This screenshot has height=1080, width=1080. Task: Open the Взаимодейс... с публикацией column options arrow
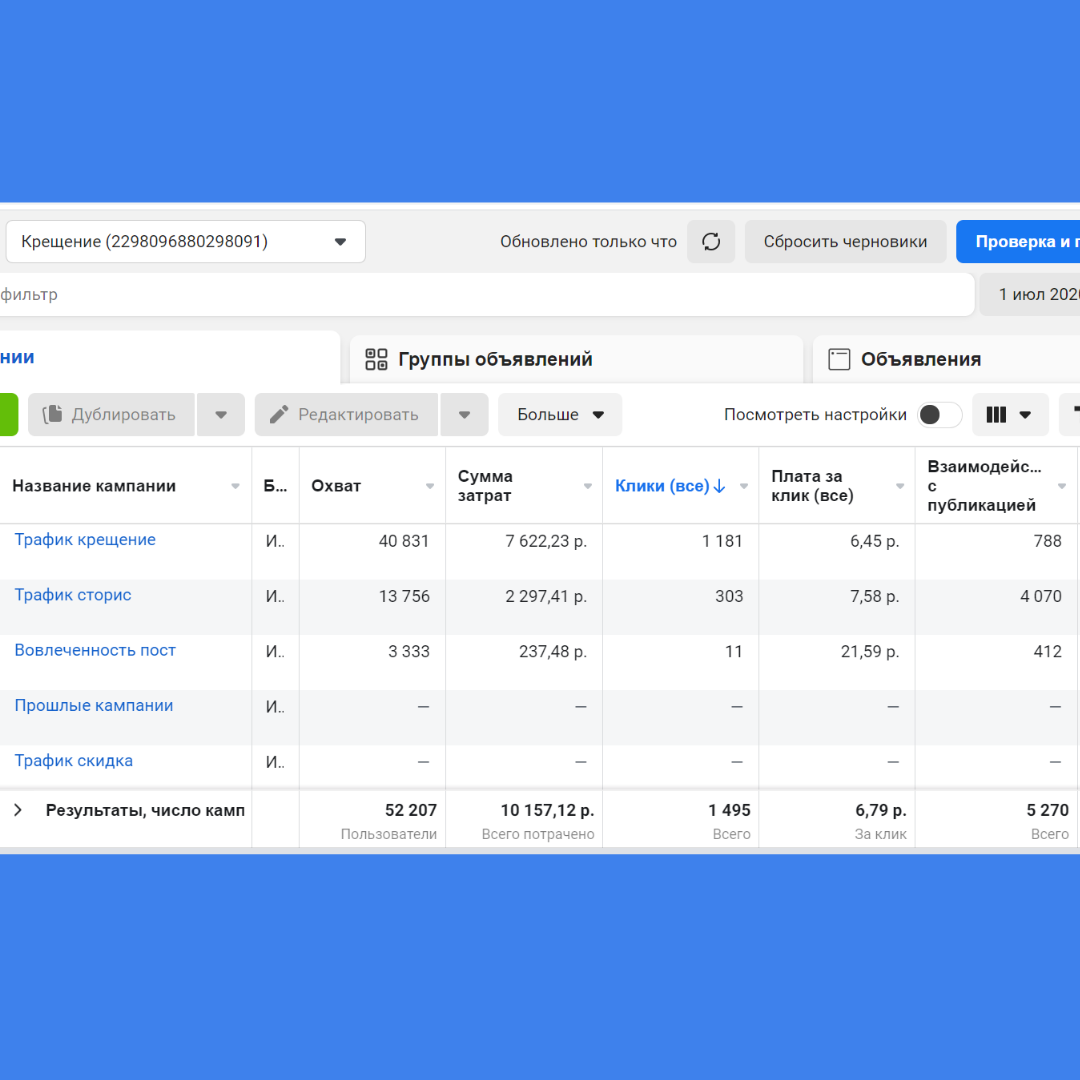pos(1061,486)
